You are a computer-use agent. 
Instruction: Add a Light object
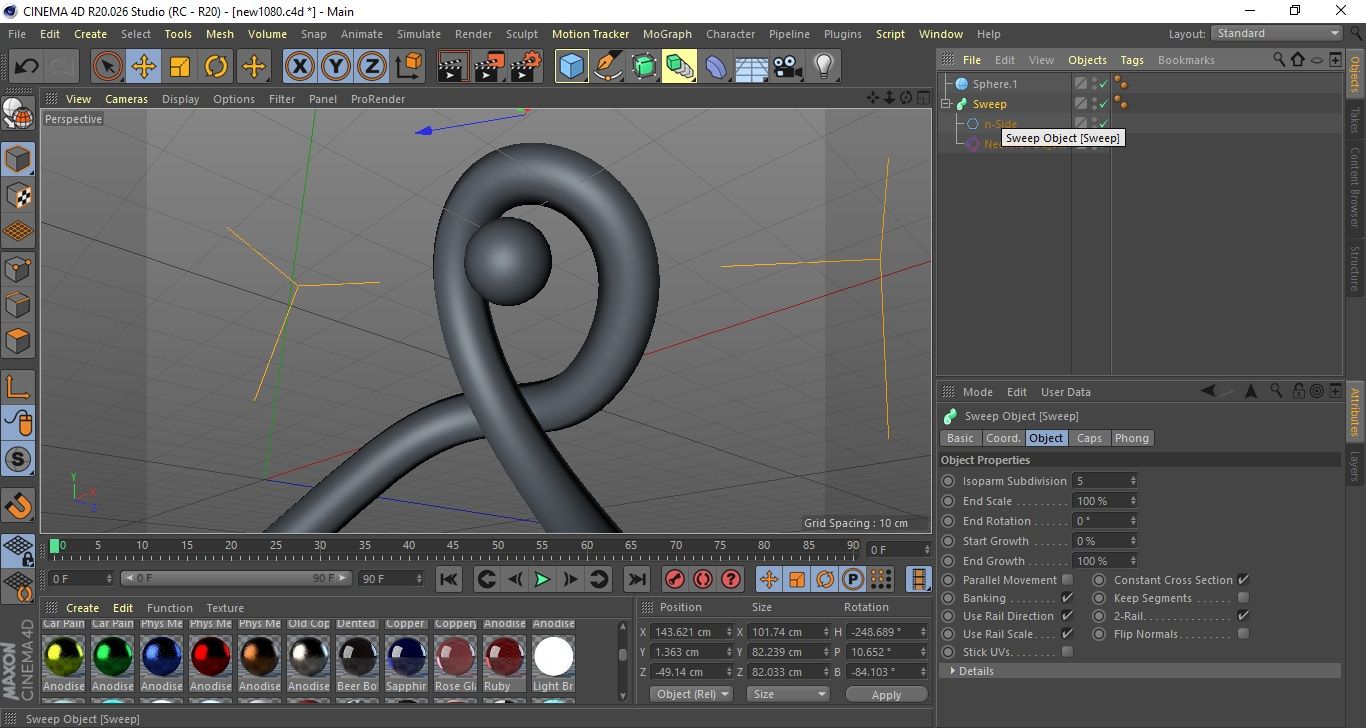[x=824, y=67]
